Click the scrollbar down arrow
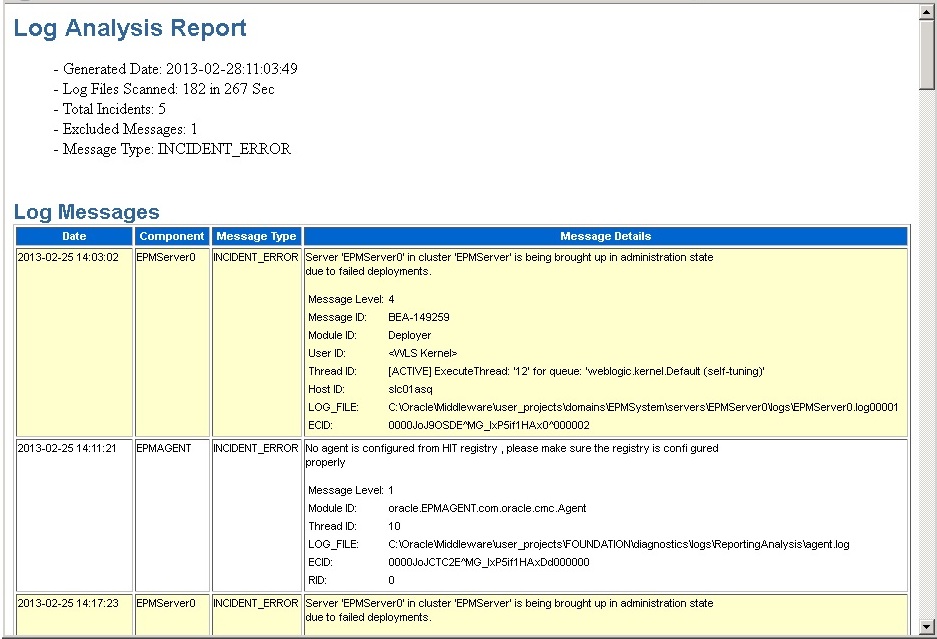937x639 pixels. click(x=927, y=627)
